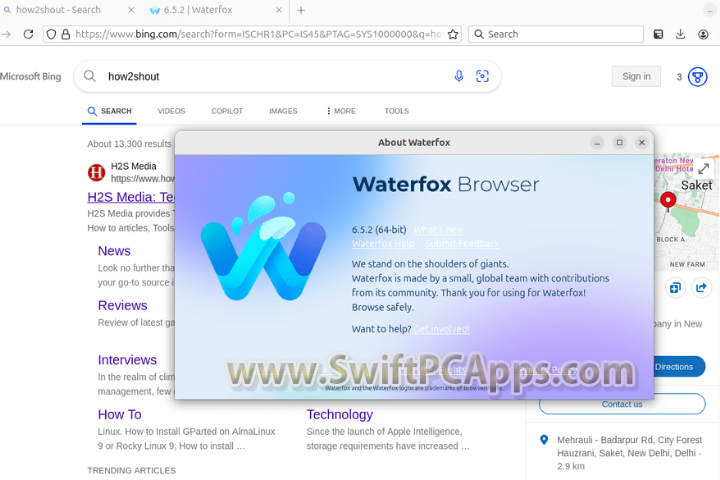
Task: Open the Reviews sitelink
Action: (123, 305)
